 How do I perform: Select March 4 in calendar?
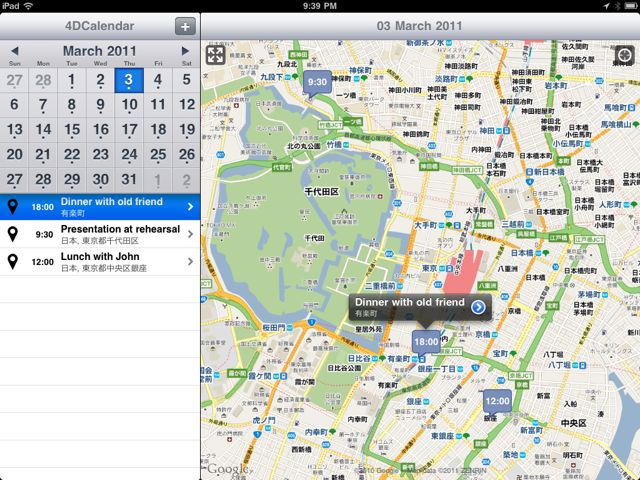click(x=158, y=80)
